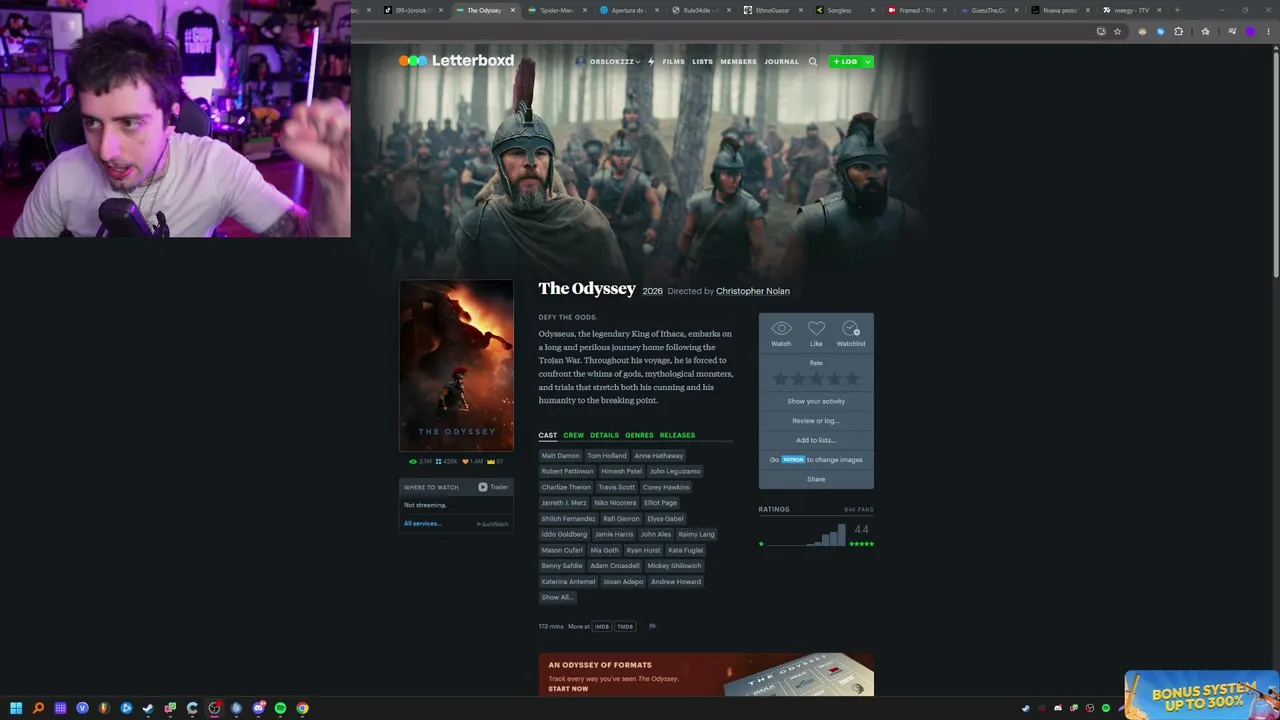Open Steam from the taskbar

click(148, 708)
